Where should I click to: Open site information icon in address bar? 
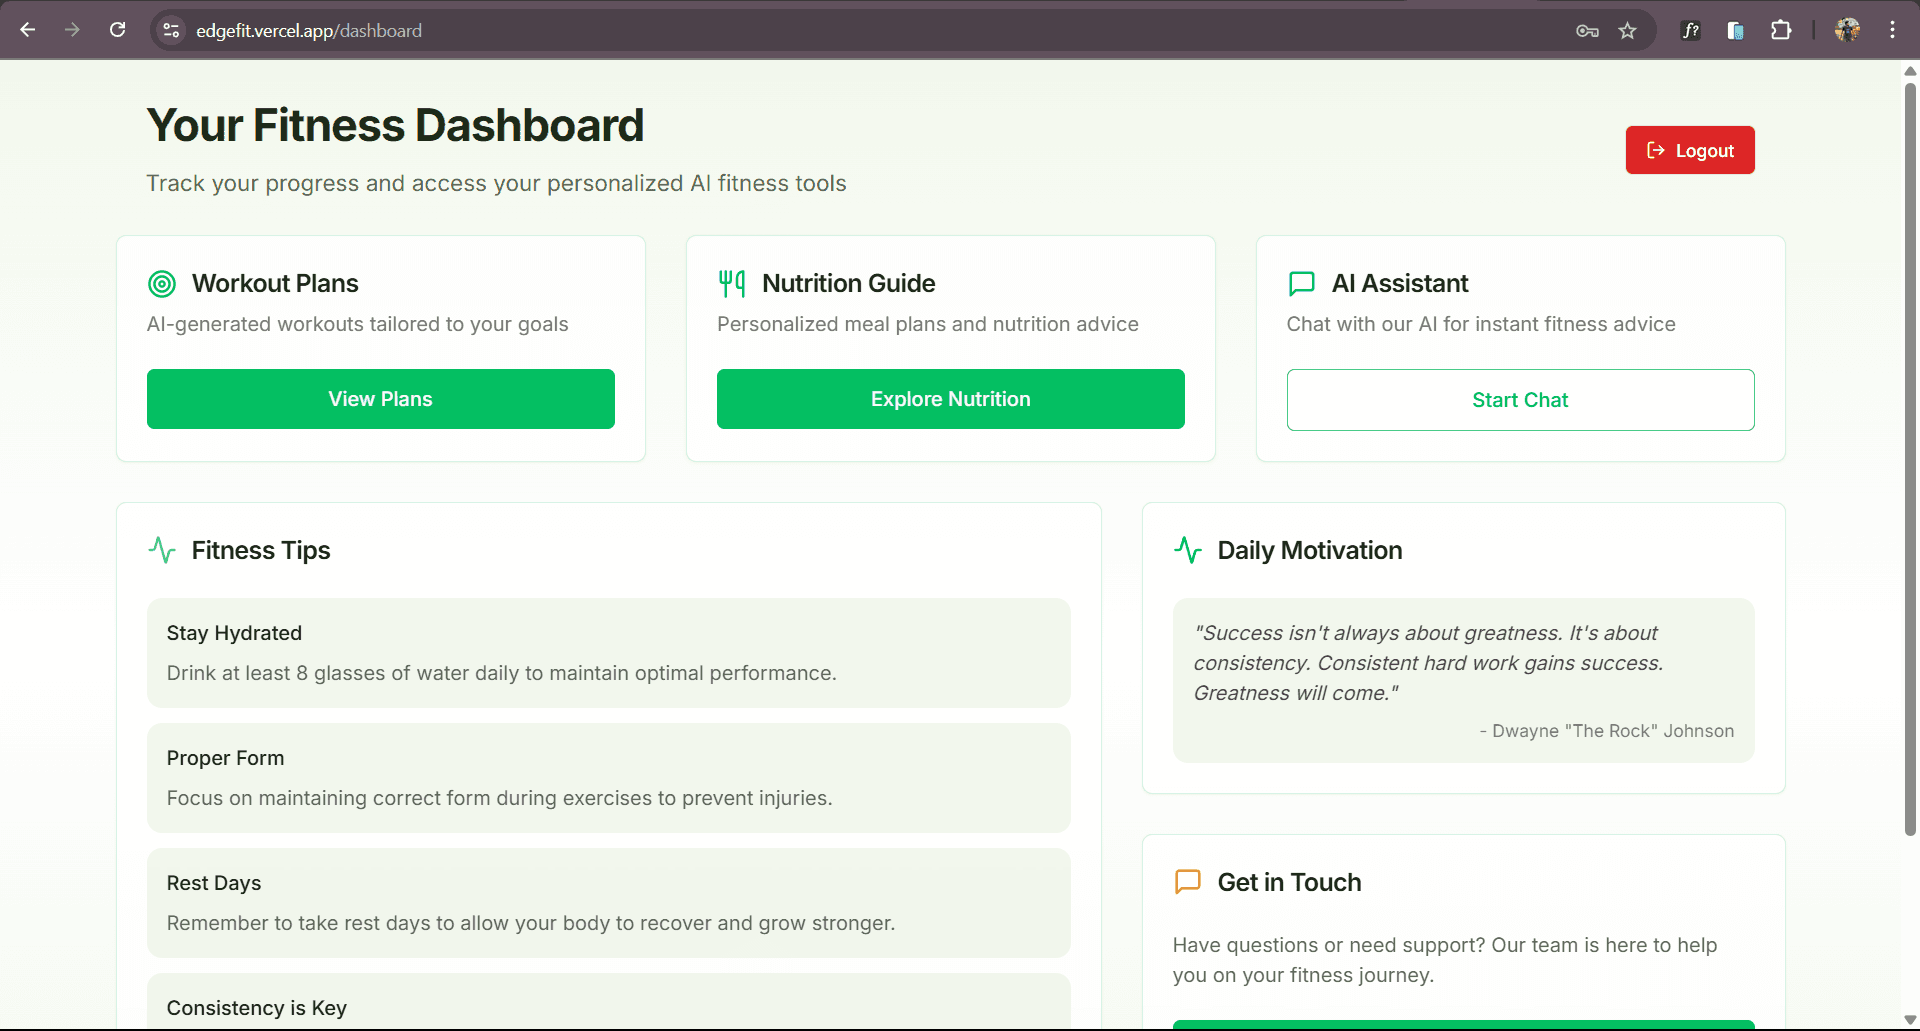point(171,31)
